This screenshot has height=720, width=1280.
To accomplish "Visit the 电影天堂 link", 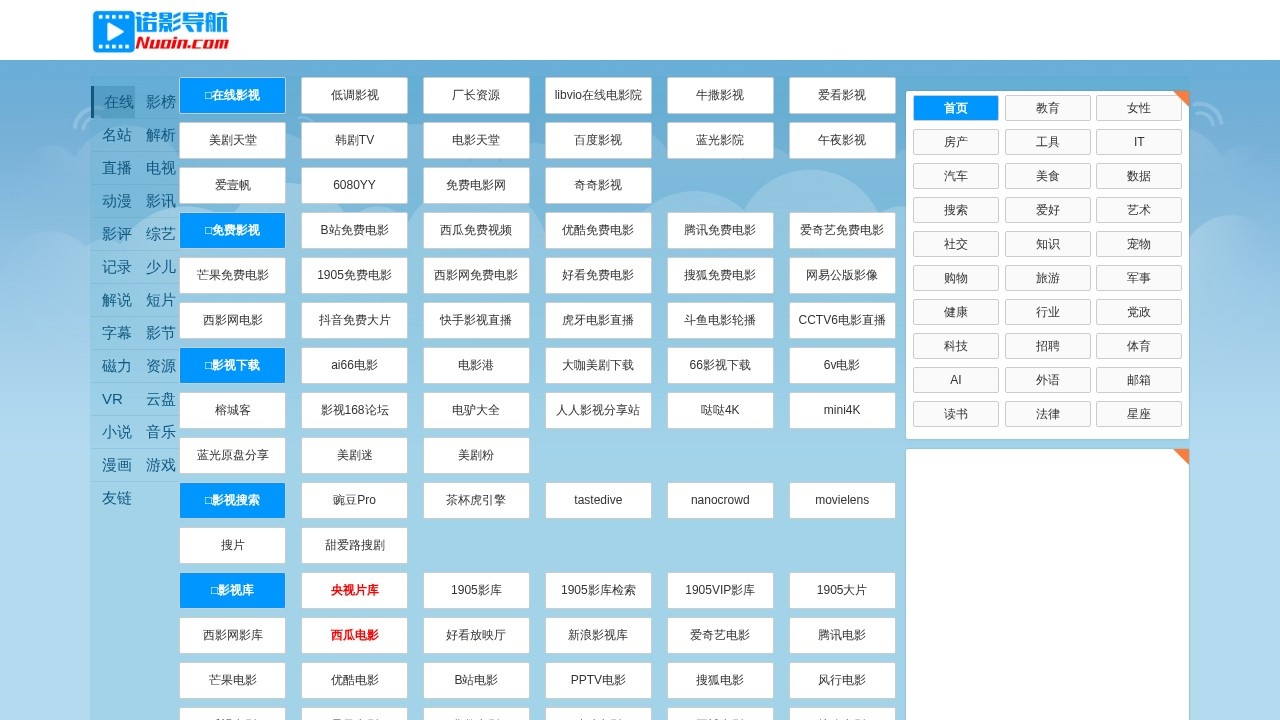I will 476,141.
